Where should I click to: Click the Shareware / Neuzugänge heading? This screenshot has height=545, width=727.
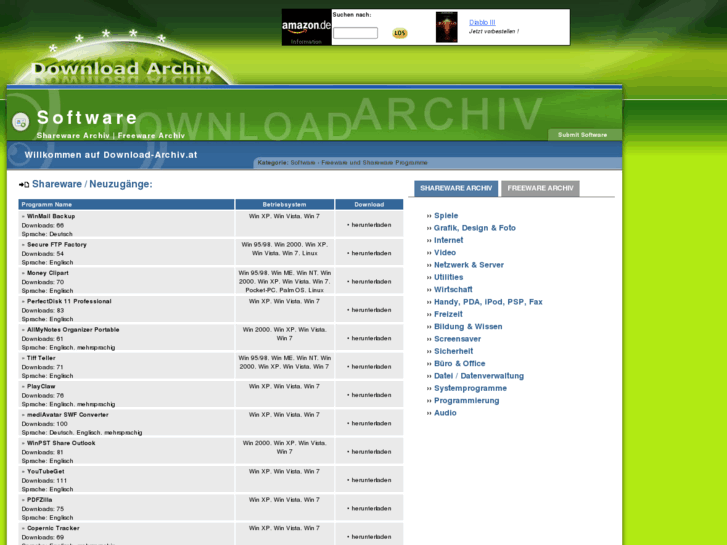[92, 184]
